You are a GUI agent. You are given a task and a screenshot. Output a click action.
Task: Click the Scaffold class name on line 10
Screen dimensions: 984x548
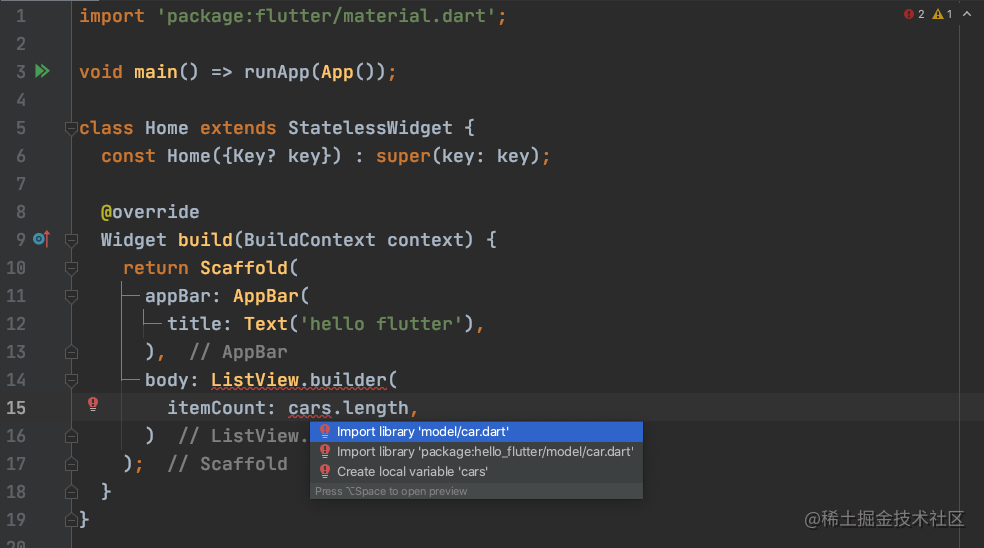244,268
